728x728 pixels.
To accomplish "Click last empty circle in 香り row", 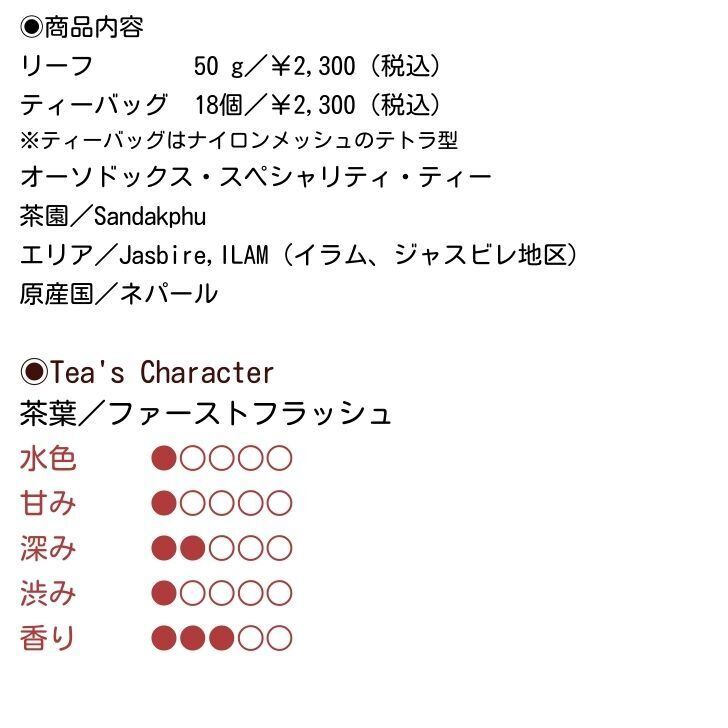I will coord(280,637).
